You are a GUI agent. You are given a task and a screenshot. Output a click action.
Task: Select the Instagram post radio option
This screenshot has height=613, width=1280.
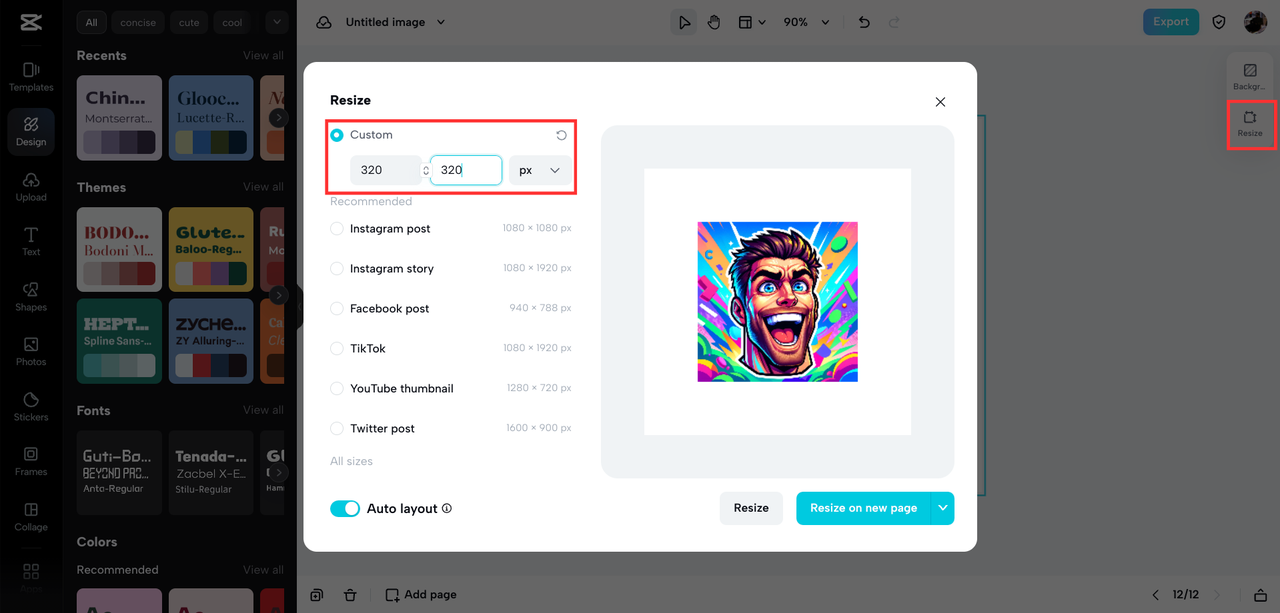[x=337, y=228]
